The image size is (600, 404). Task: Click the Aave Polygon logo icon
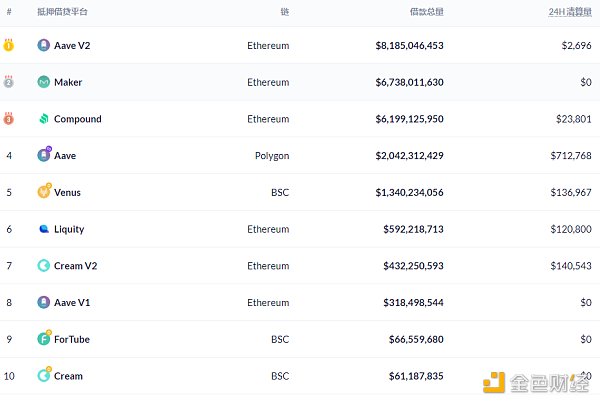pyautogui.click(x=43, y=155)
